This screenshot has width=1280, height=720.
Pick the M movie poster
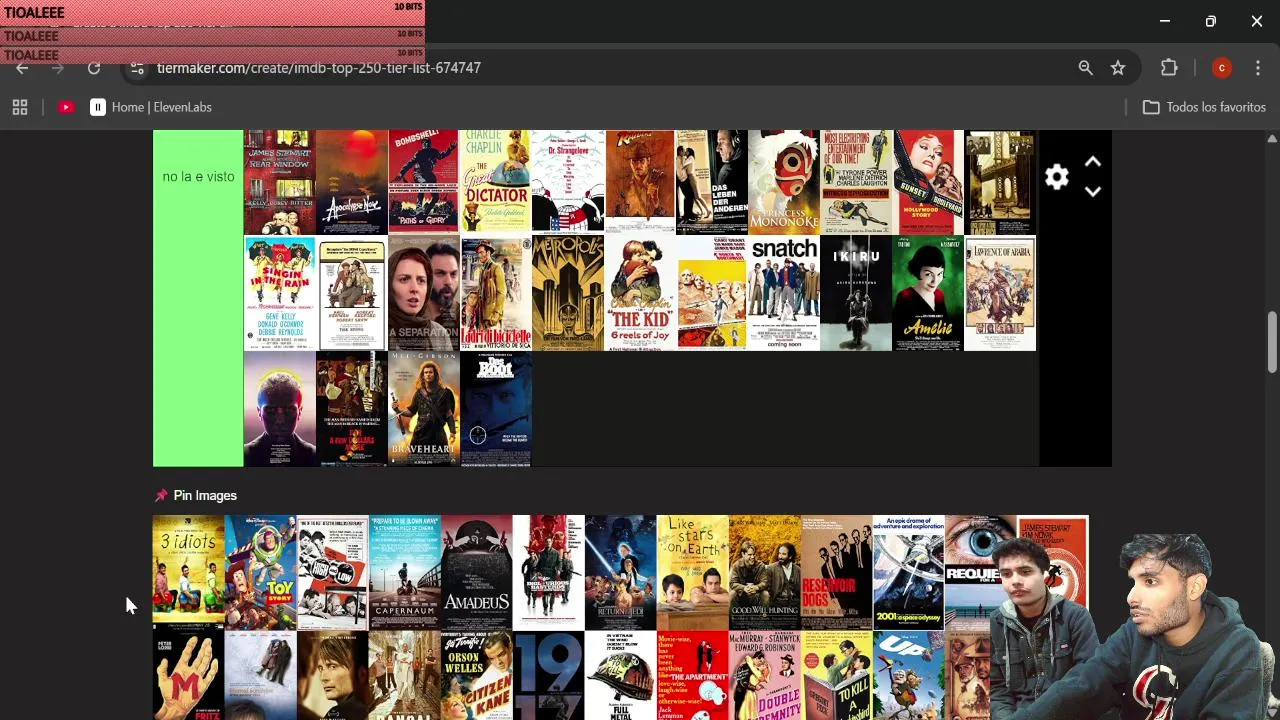[188, 675]
